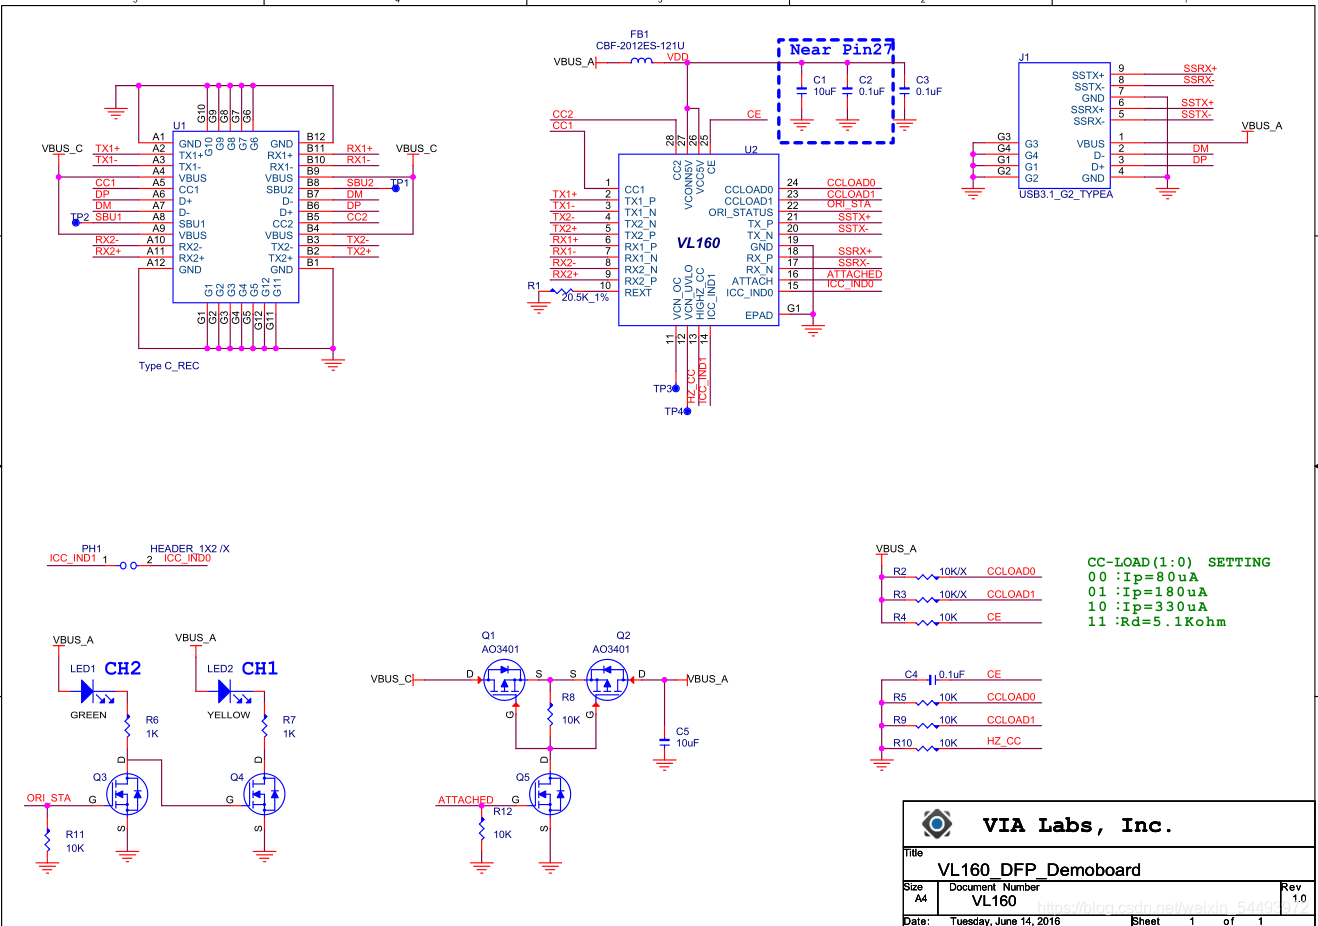Click the '00 :Ip=80uA' setting line
Image resolution: width=1318 pixels, height=926 pixels.
pyautogui.click(x=1143, y=577)
